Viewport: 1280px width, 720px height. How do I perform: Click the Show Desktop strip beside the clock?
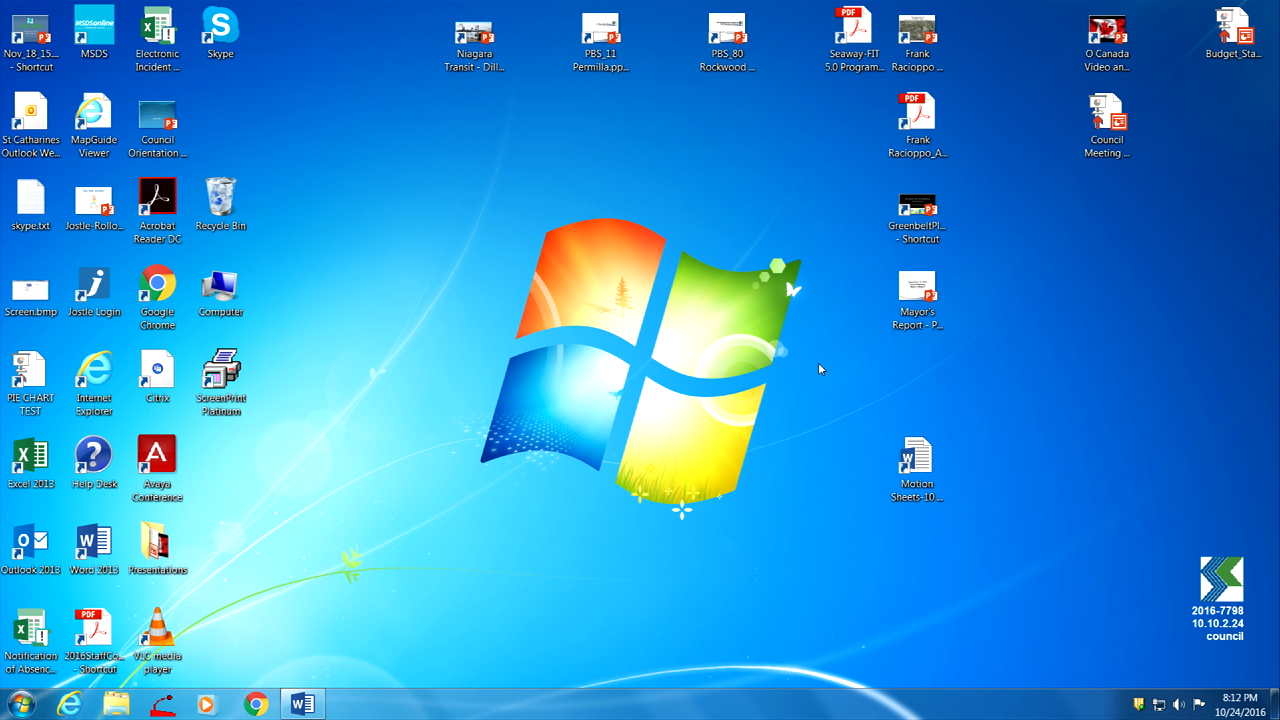[x=1275, y=704]
